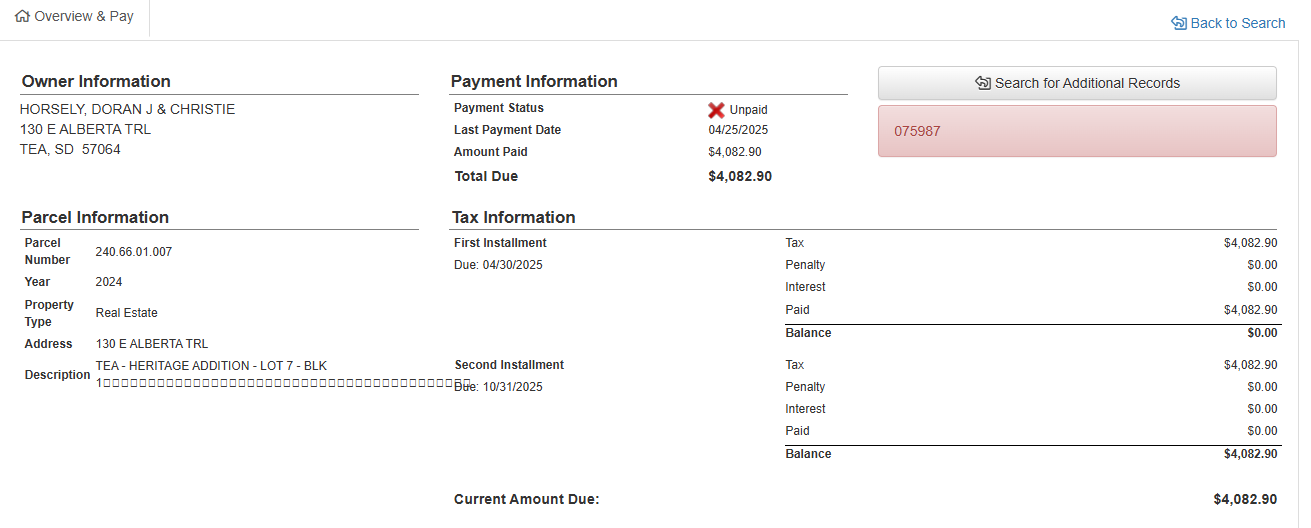This screenshot has width=1311, height=528.
Task: Click the Second Installment label
Action: (509, 365)
